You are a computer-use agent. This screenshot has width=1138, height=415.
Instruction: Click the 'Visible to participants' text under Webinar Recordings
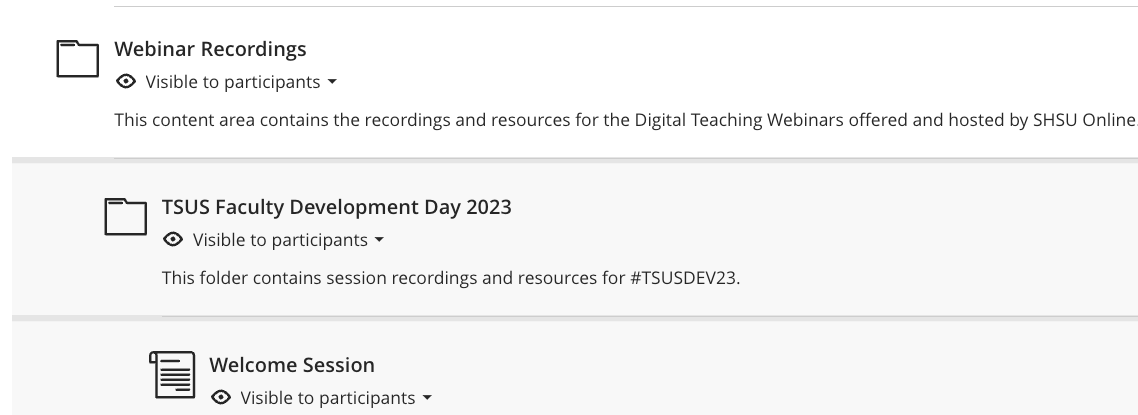[x=233, y=82]
